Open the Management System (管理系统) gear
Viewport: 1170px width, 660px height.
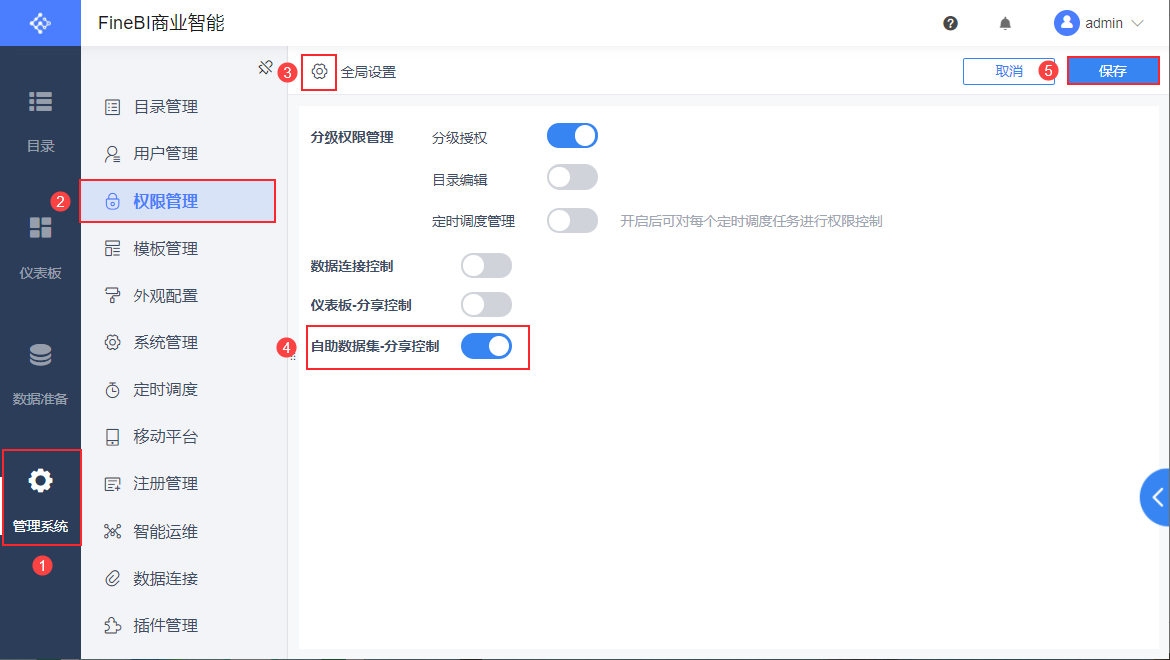coord(40,481)
